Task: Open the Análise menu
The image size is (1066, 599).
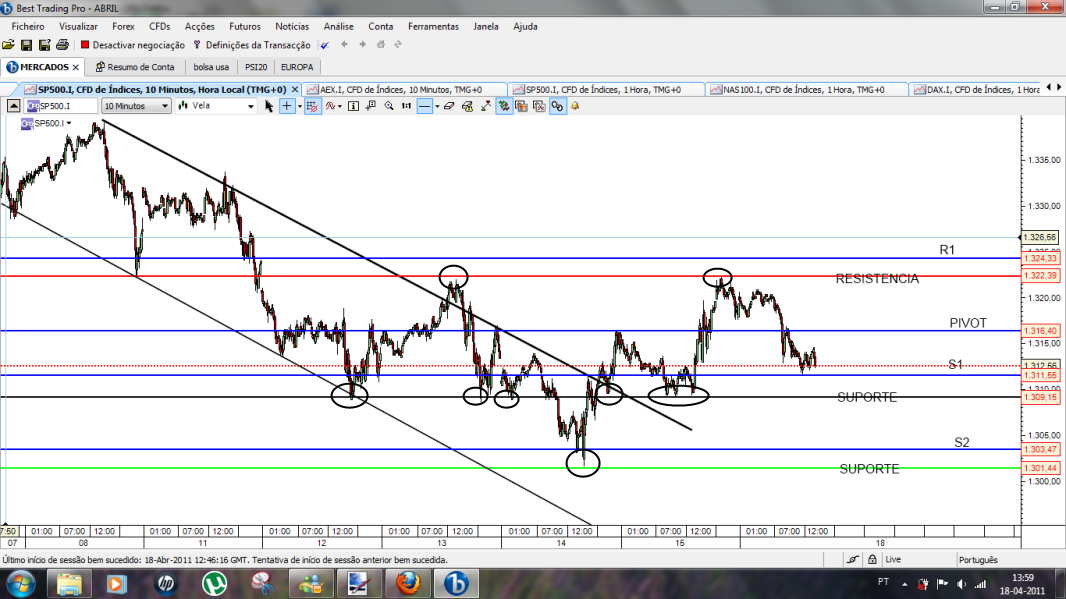Action: pos(339,27)
